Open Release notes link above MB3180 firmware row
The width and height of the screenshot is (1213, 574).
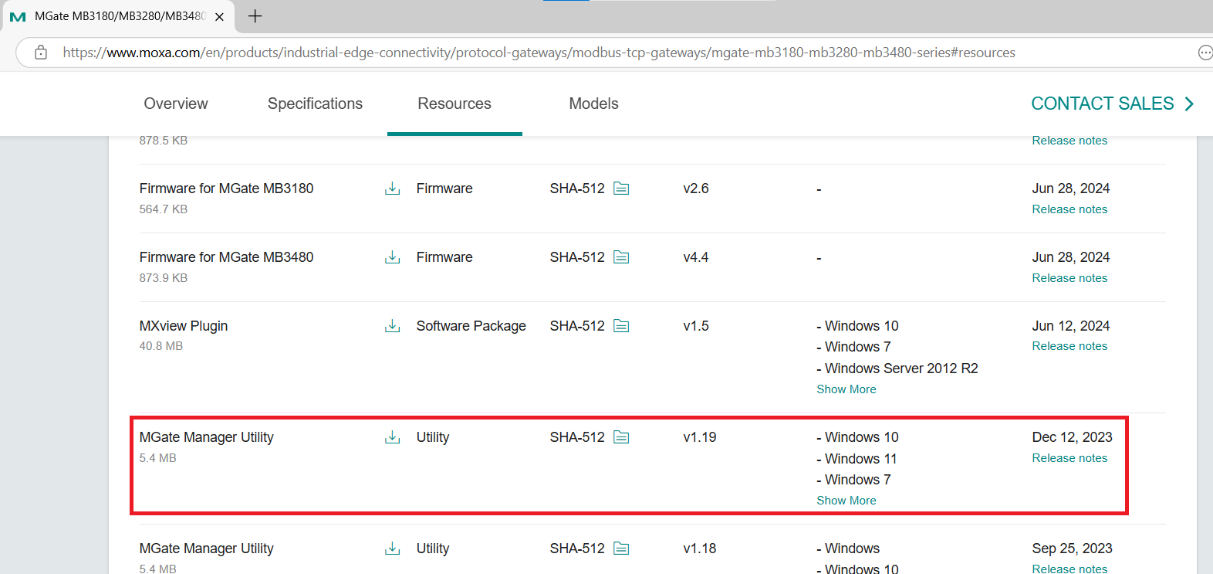click(x=1070, y=141)
